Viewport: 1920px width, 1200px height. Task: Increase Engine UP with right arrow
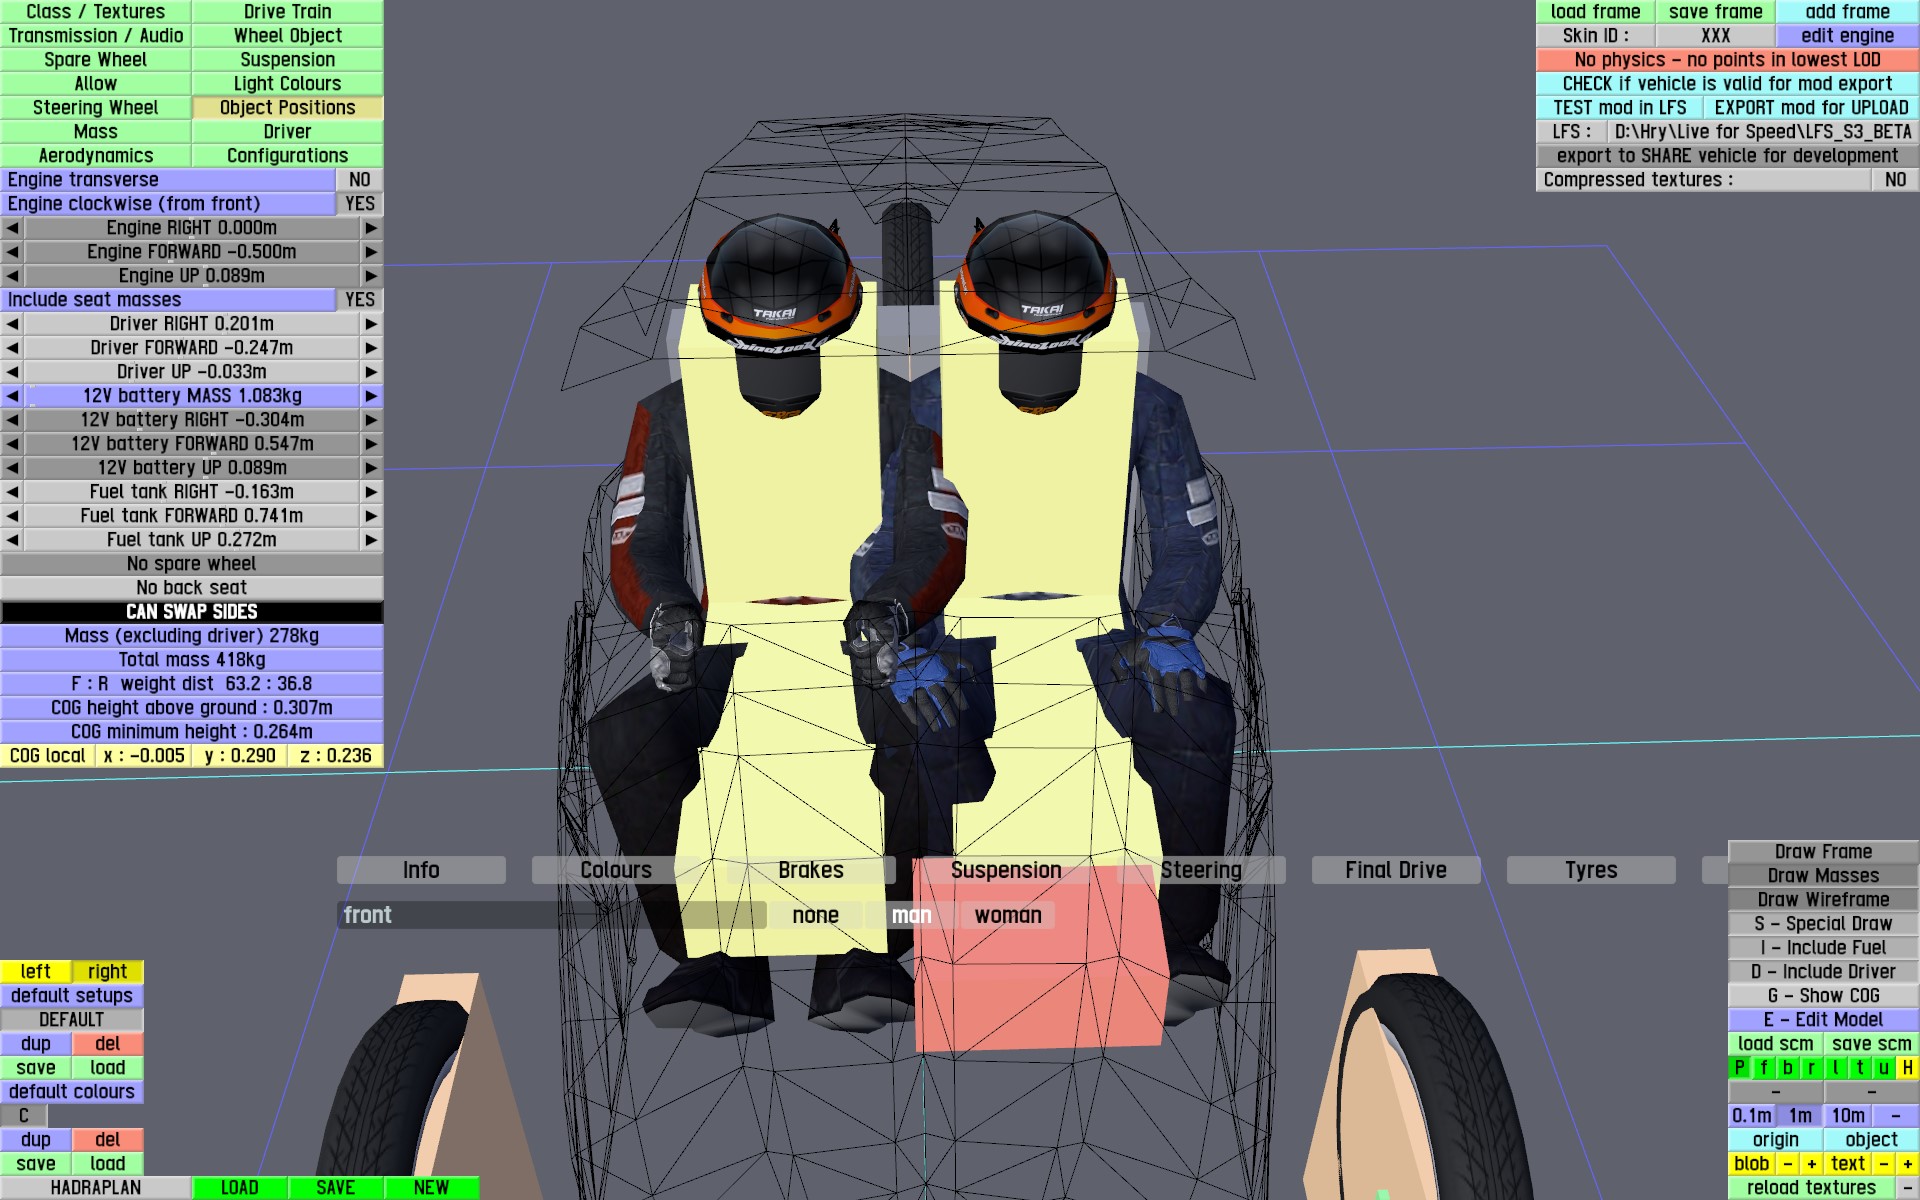(x=371, y=276)
